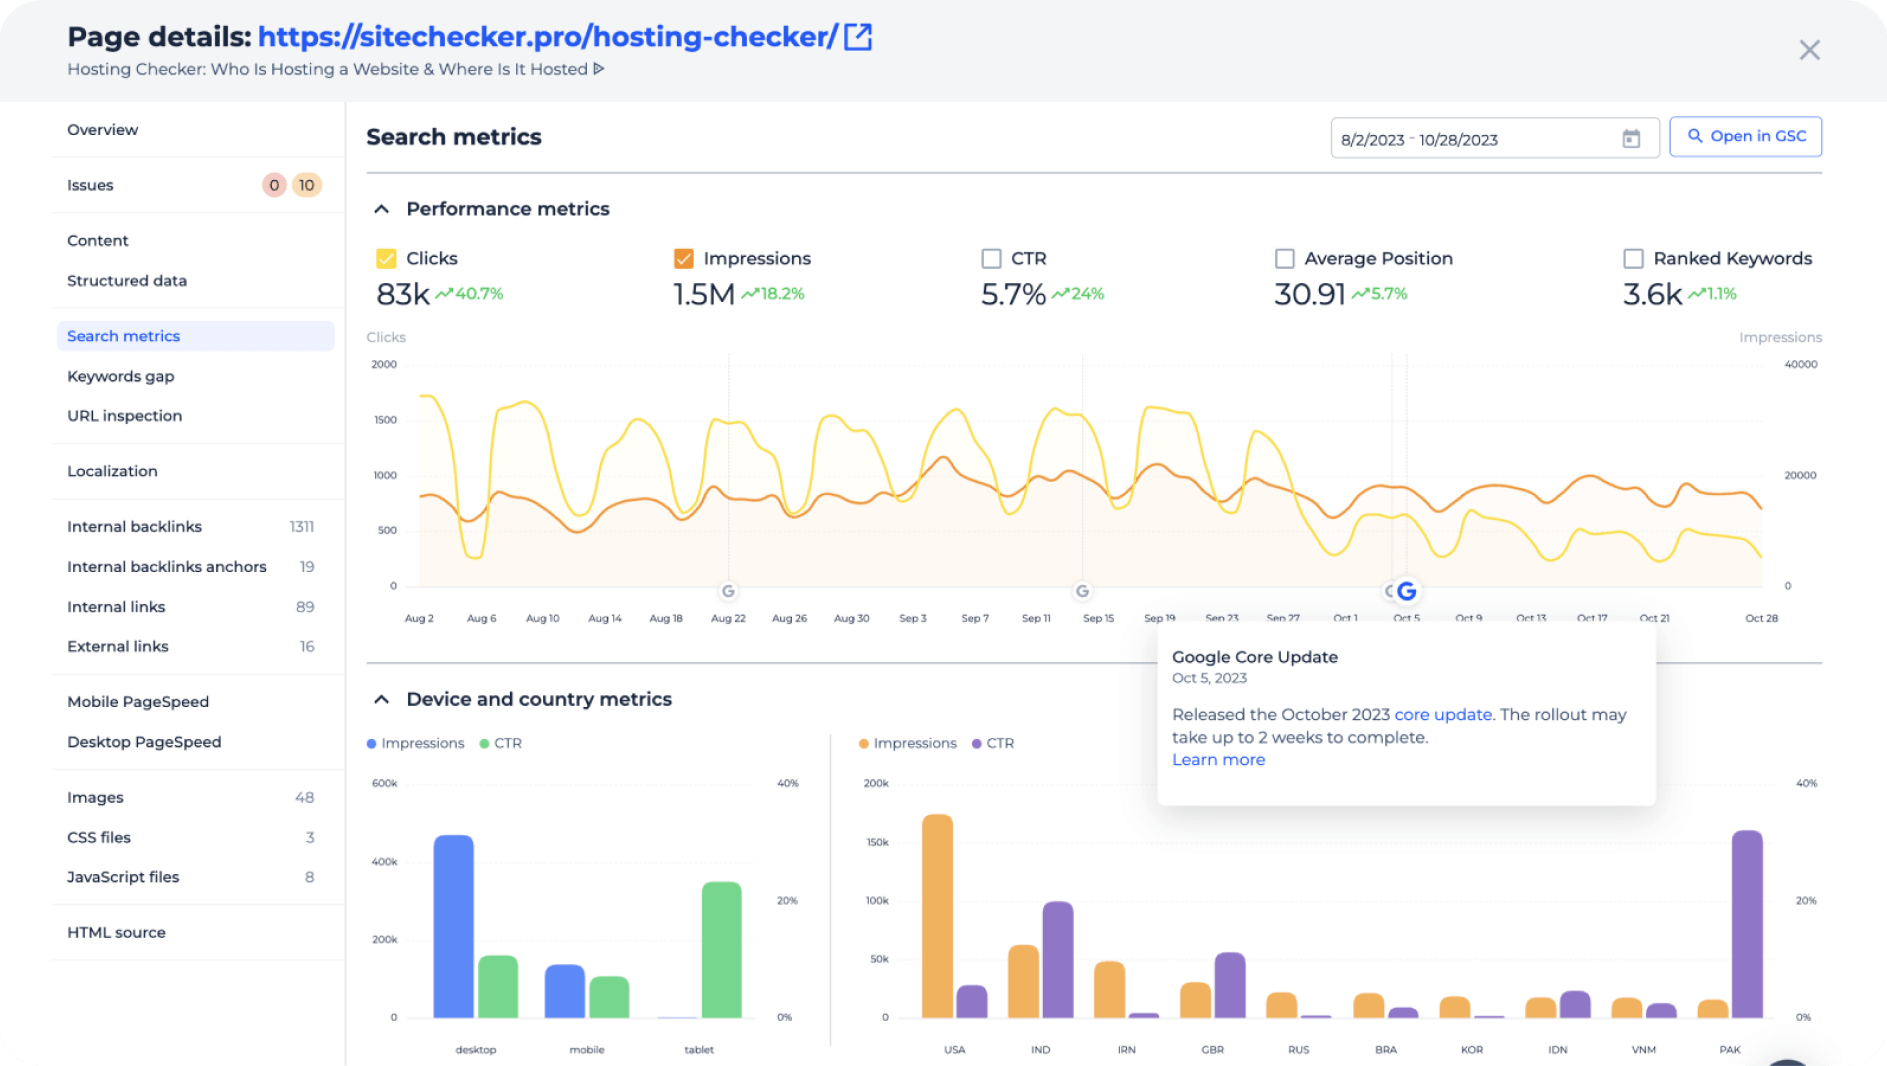Click the date range input field
The width and height of the screenshot is (1887, 1066).
[1494, 139]
